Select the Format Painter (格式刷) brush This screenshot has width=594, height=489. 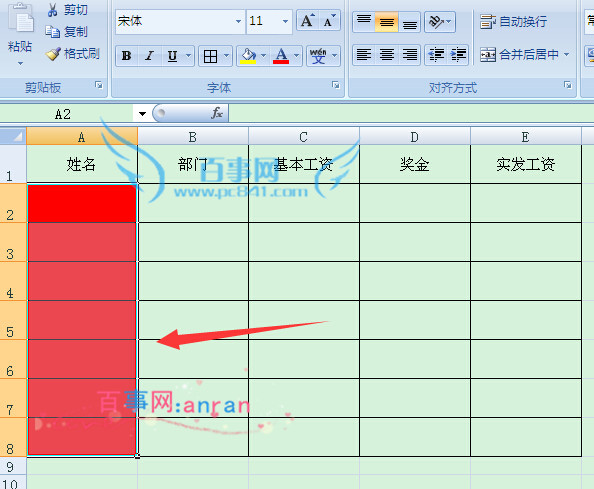point(53,54)
